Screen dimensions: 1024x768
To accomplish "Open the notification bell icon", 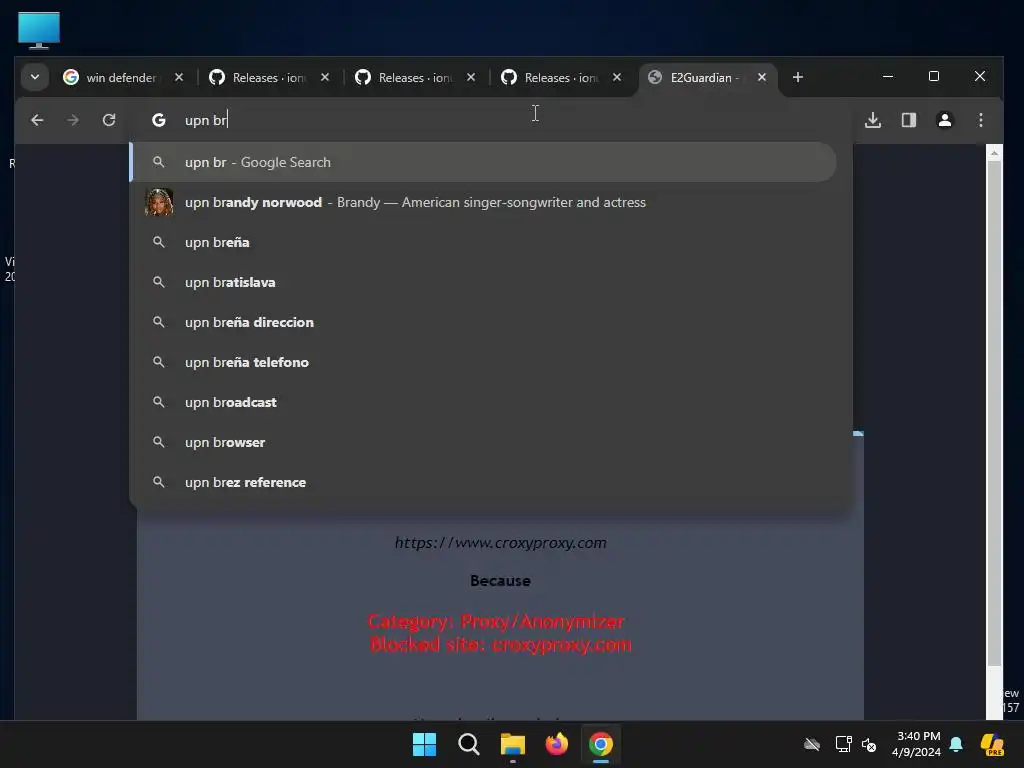I will click(x=956, y=744).
